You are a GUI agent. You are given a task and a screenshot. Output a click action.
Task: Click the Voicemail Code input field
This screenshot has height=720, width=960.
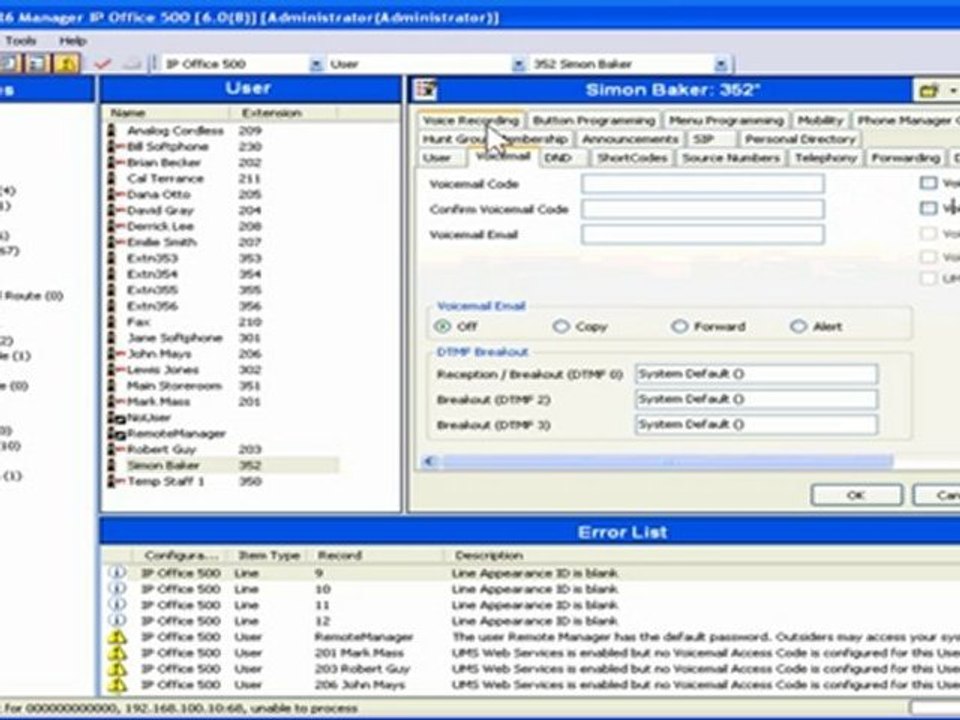(x=702, y=184)
